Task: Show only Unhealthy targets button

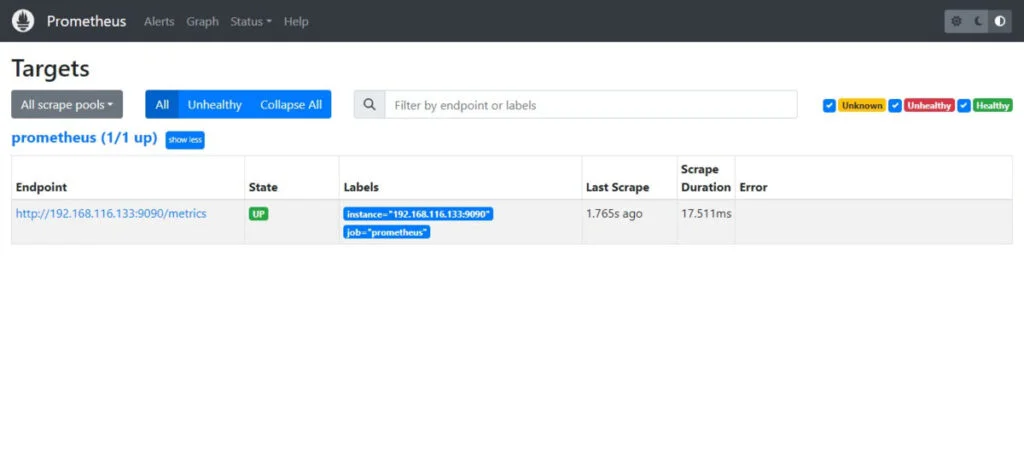Action: click(215, 105)
